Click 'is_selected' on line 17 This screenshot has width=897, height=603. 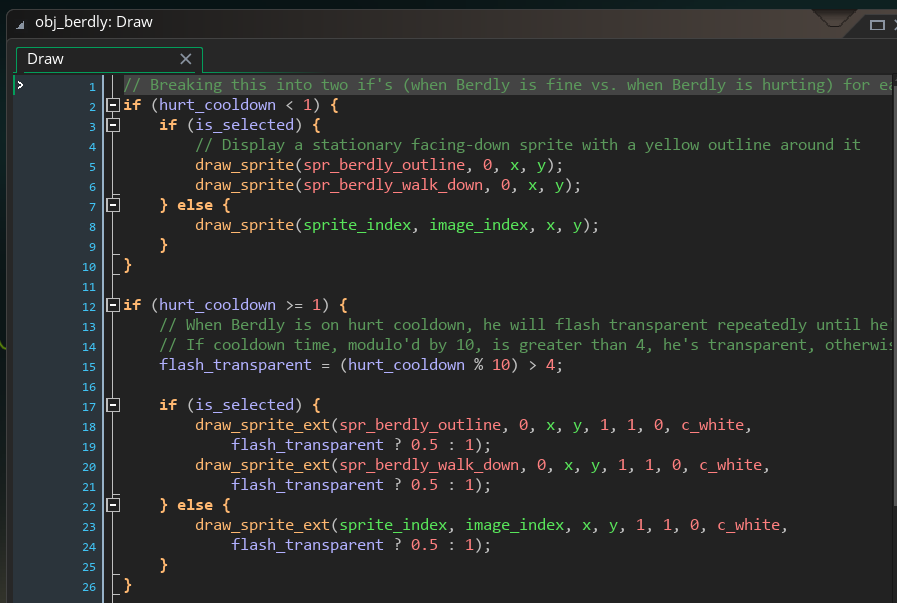(244, 405)
